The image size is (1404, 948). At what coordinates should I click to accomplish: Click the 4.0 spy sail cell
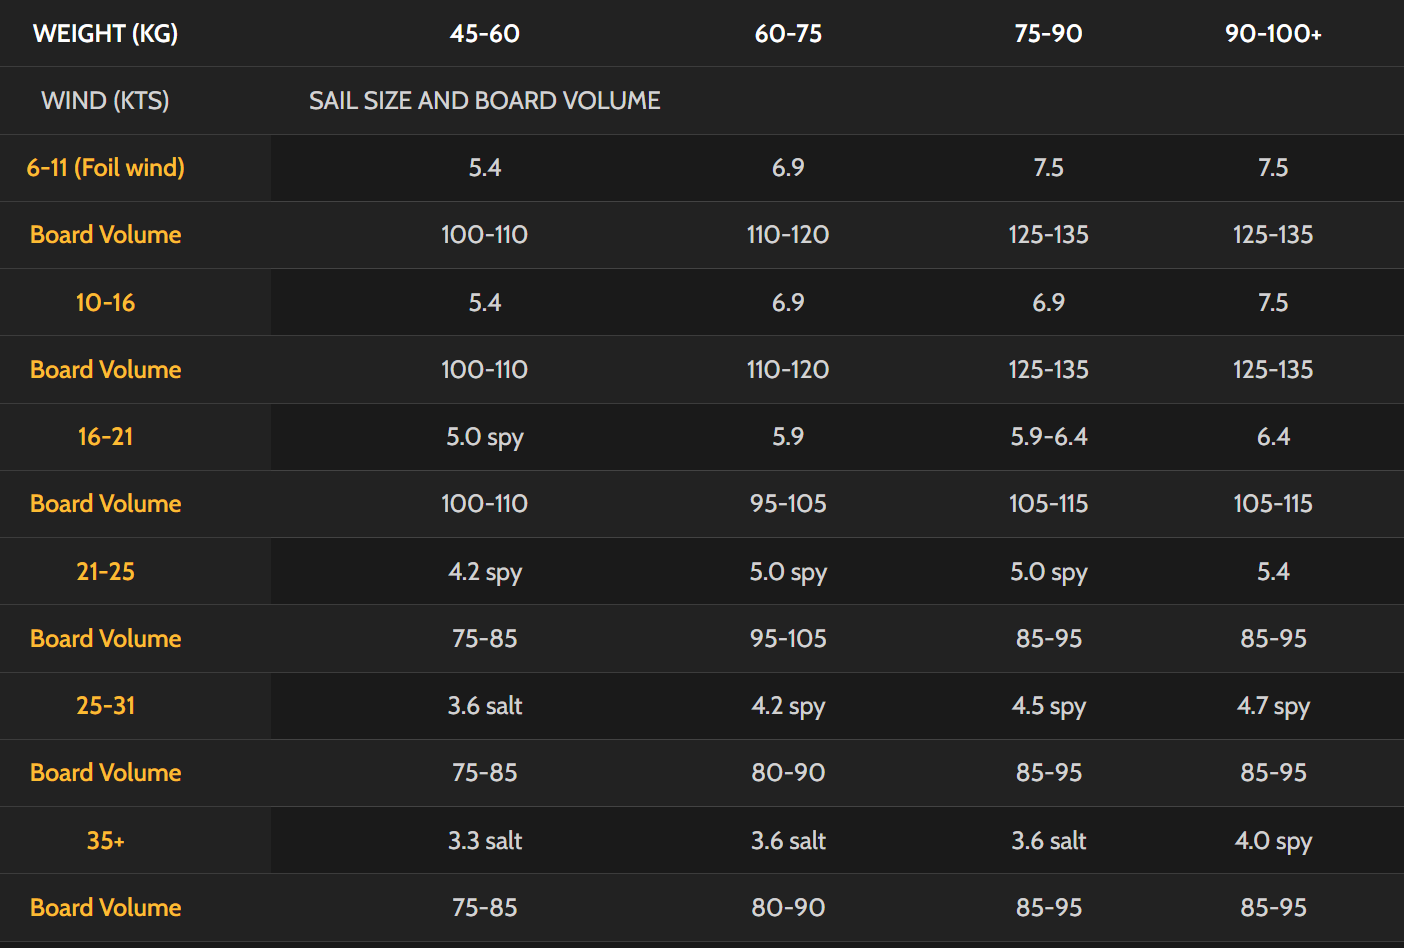(x=1273, y=841)
